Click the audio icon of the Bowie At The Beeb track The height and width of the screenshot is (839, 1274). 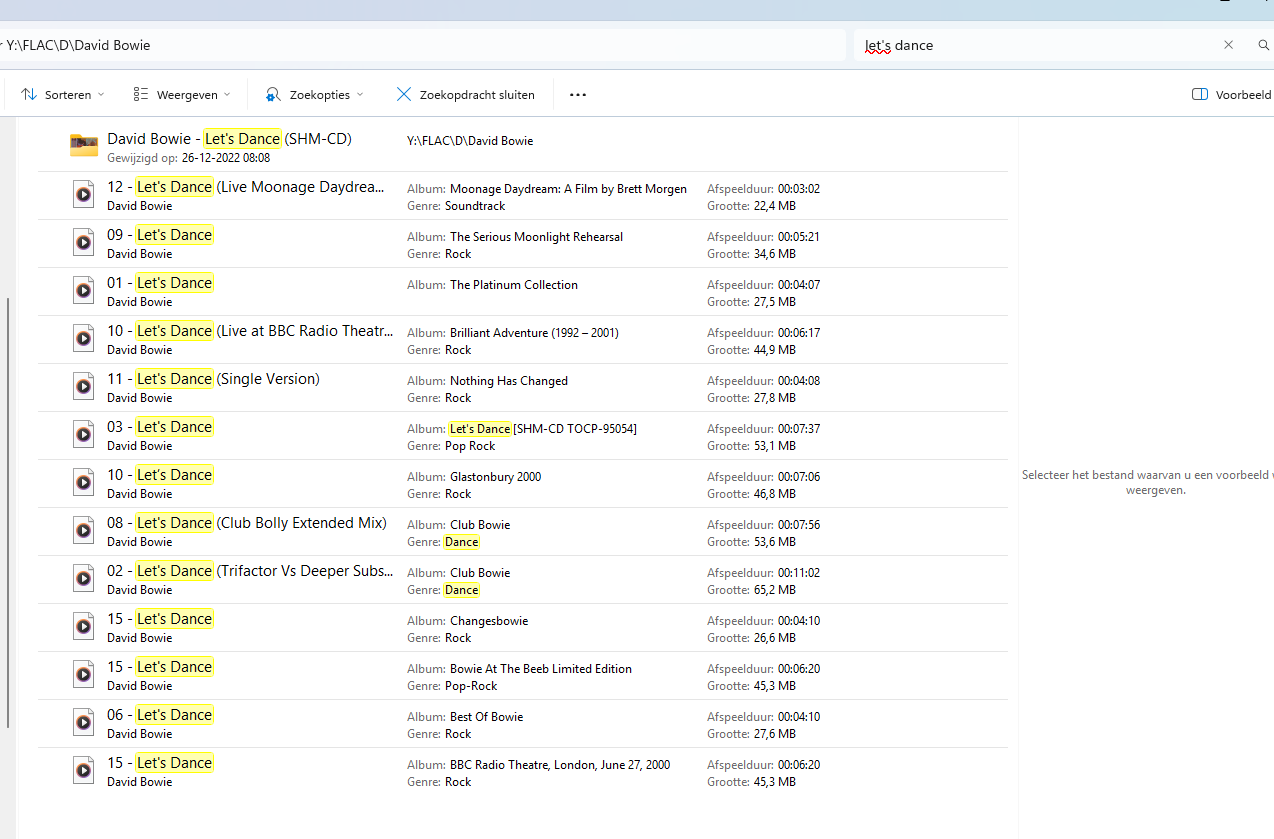pos(84,675)
